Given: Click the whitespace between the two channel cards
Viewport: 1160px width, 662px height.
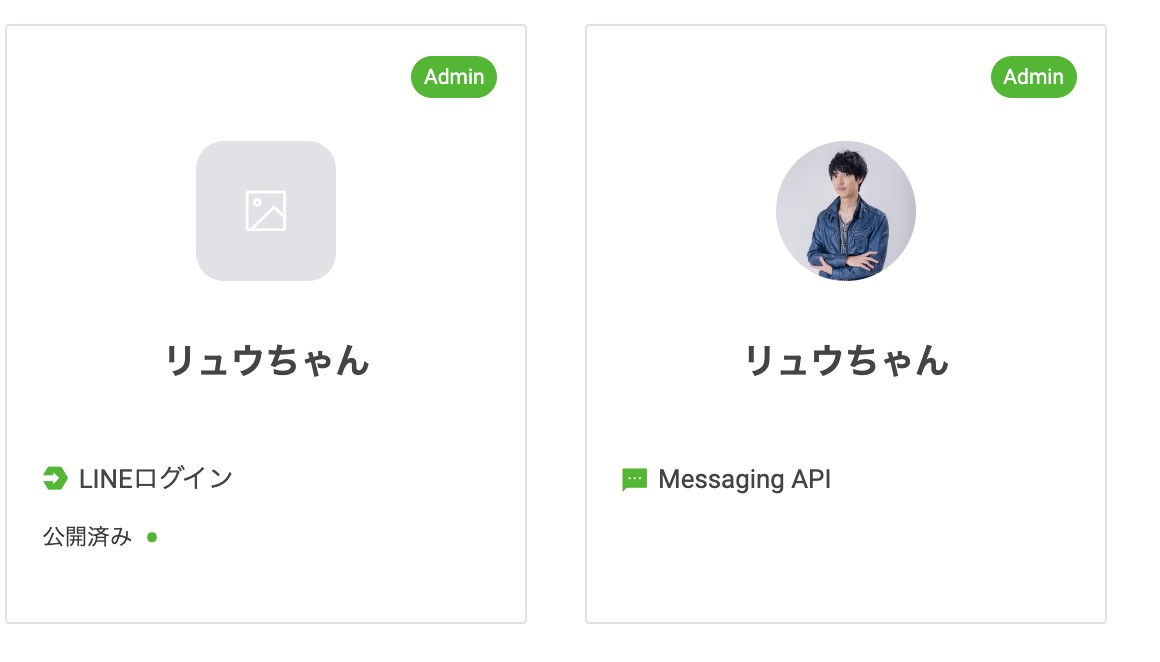Looking at the screenshot, I should 556,324.
